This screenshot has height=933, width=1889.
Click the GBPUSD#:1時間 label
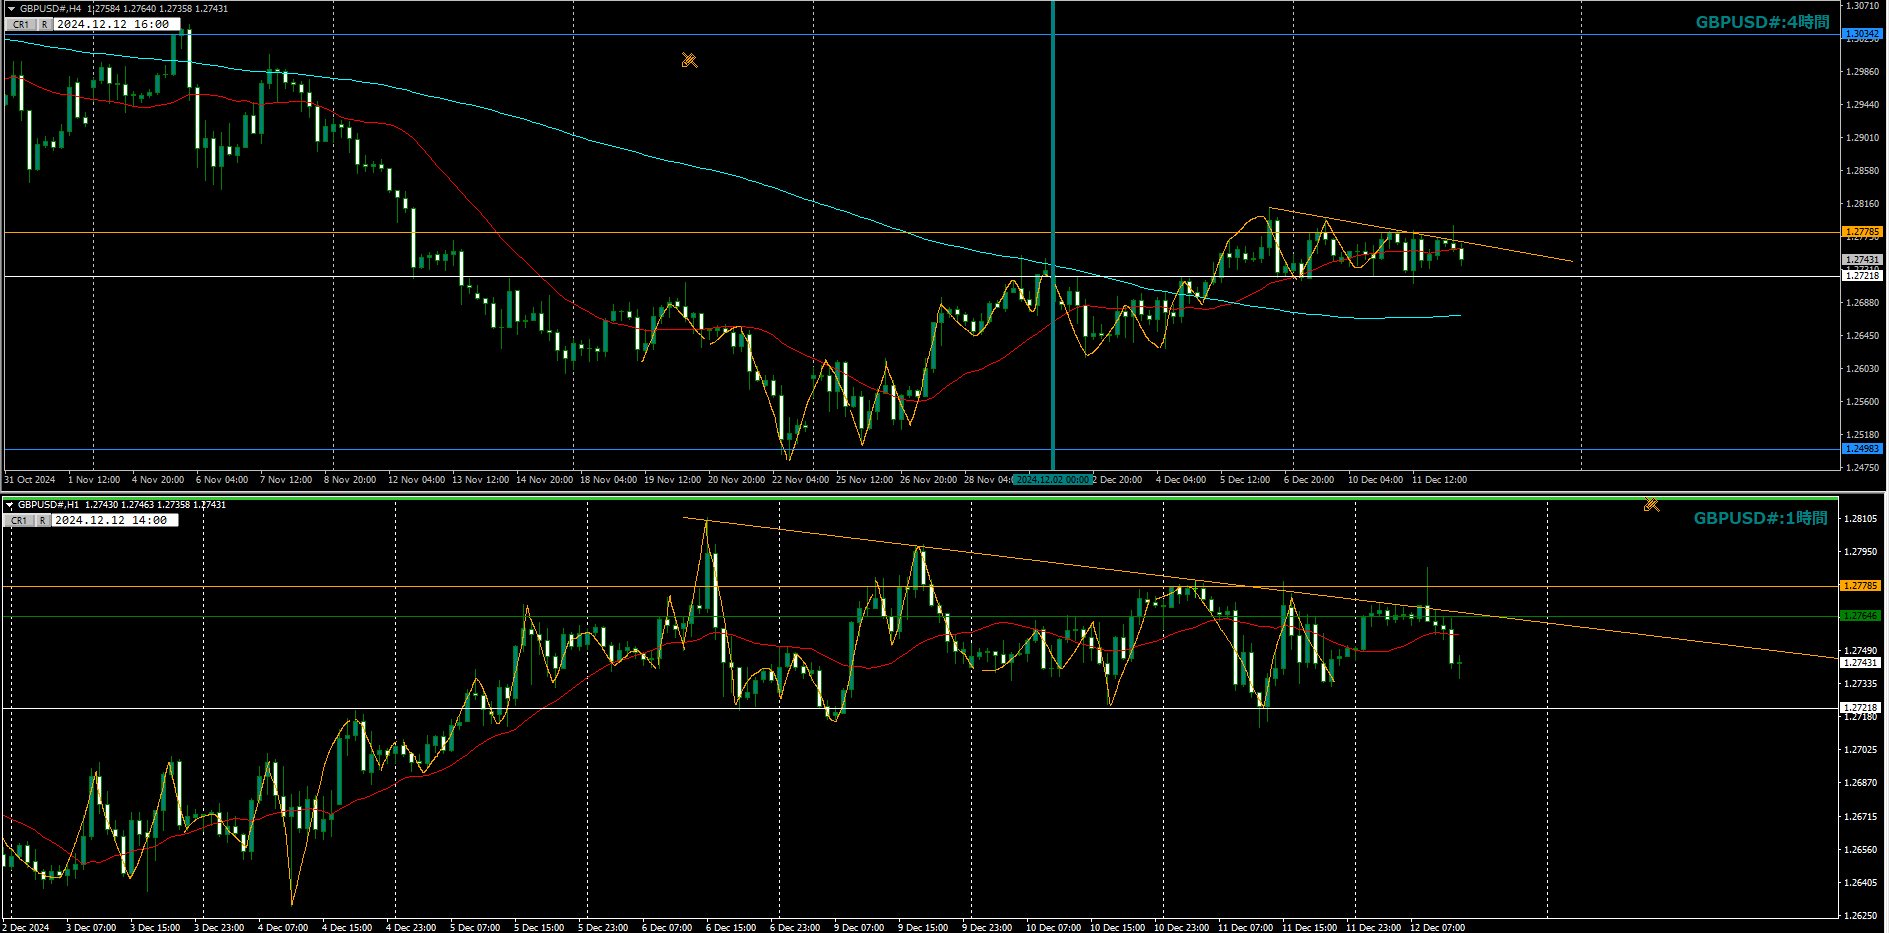[1760, 518]
